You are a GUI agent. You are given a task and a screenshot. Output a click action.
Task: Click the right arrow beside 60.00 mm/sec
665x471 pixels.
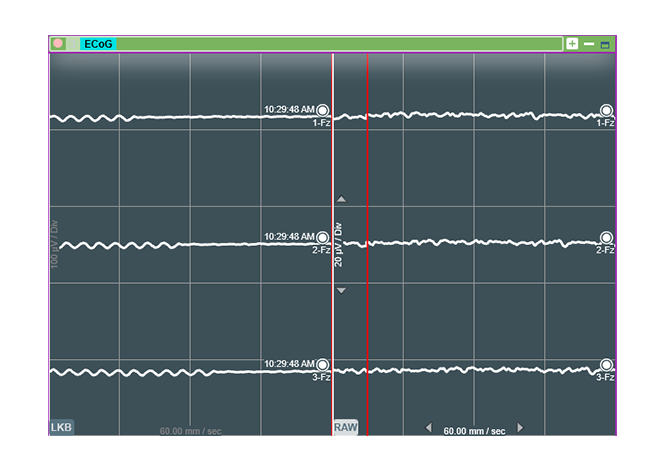[x=520, y=428]
